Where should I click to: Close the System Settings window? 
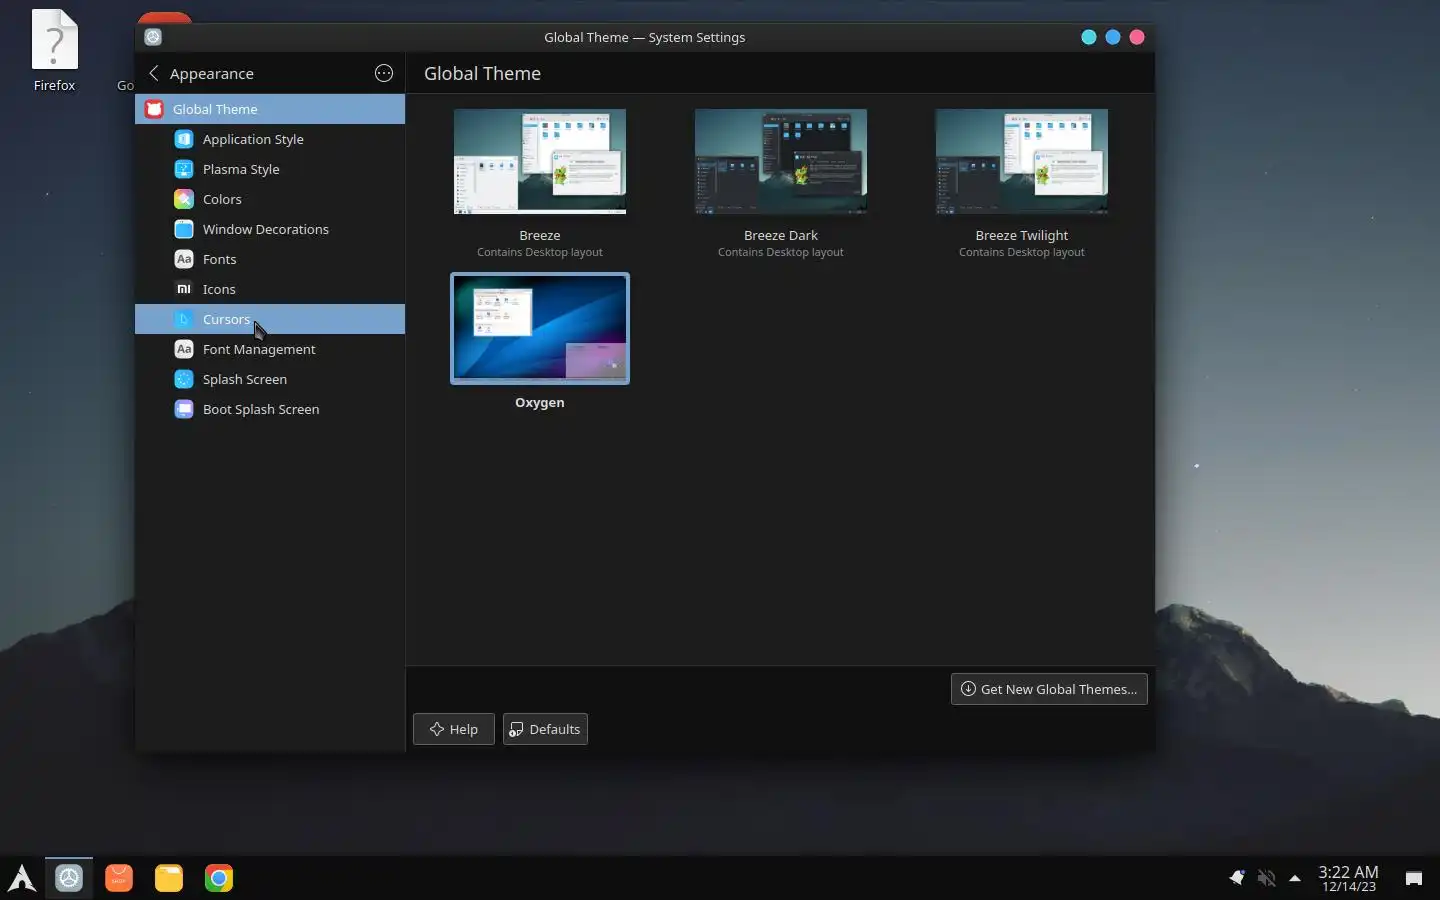[1137, 37]
